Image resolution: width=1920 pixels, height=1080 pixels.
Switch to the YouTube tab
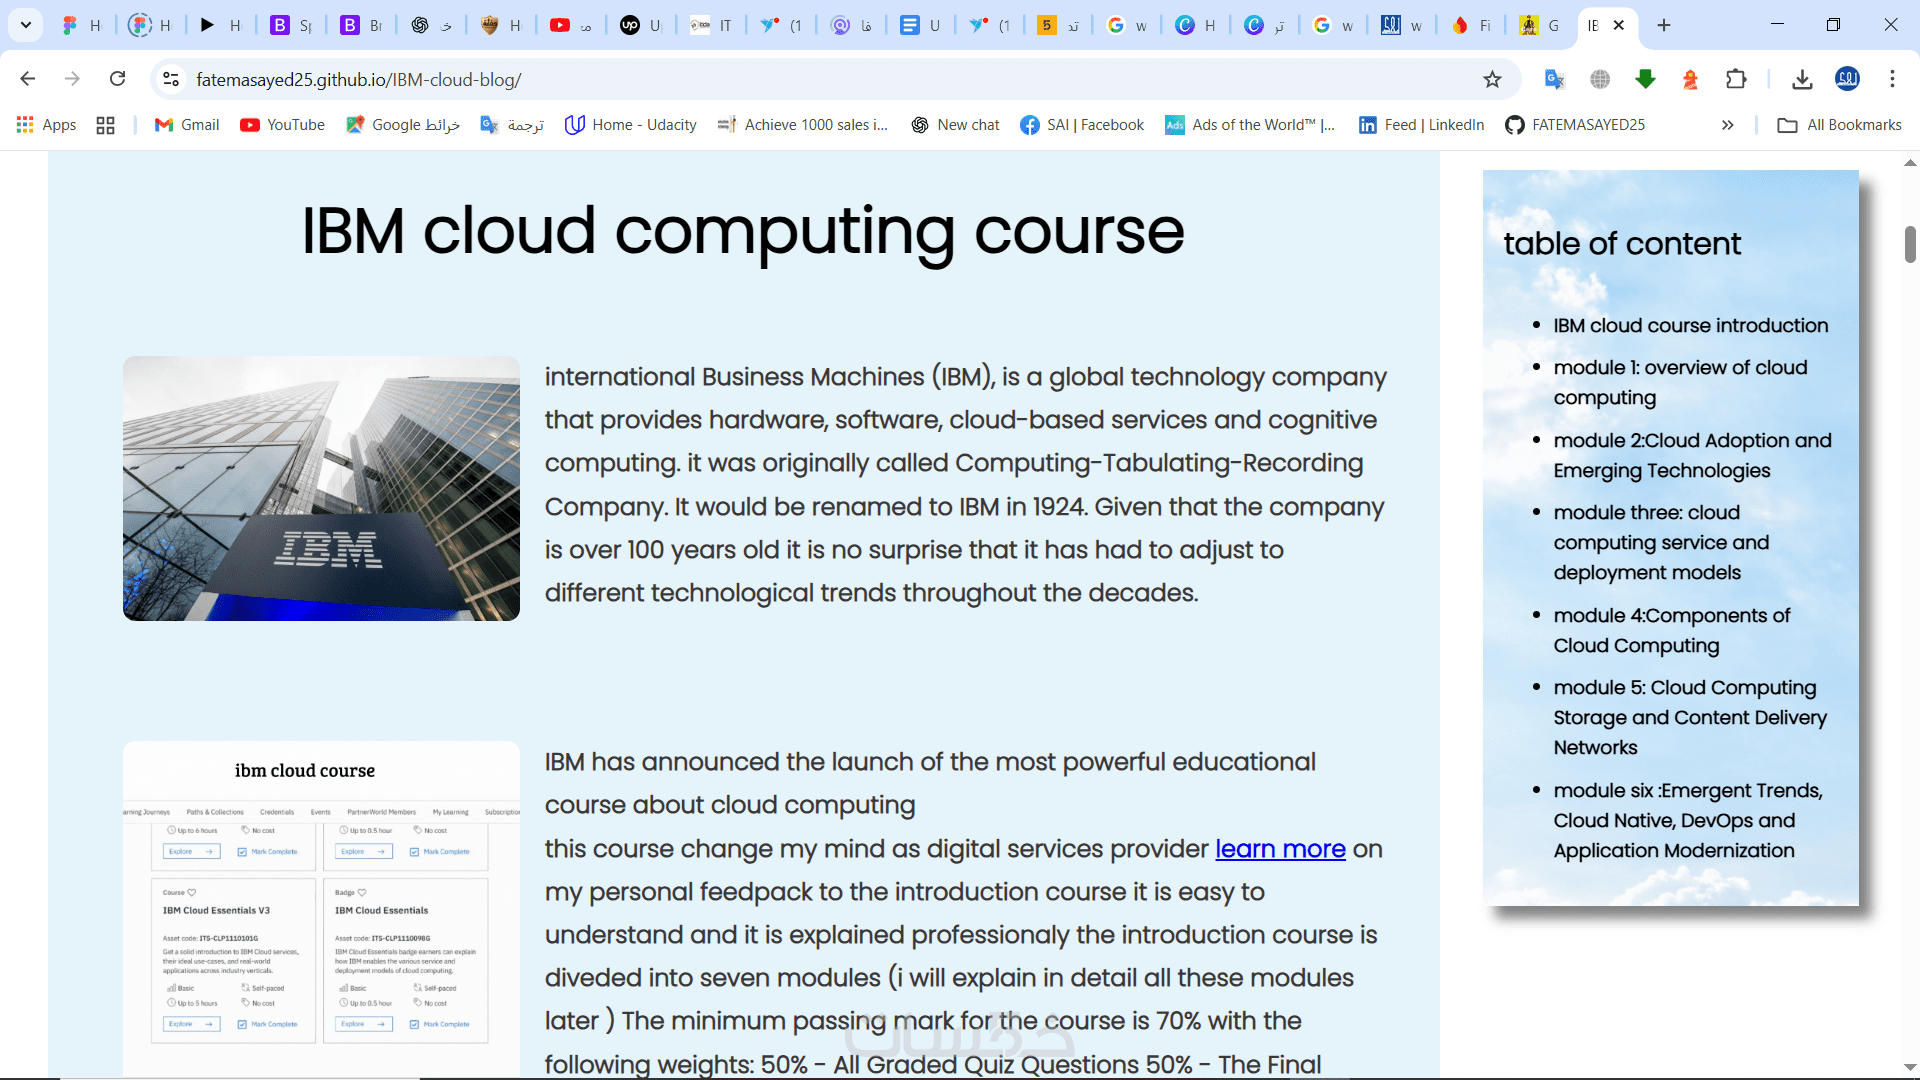pyautogui.click(x=571, y=25)
